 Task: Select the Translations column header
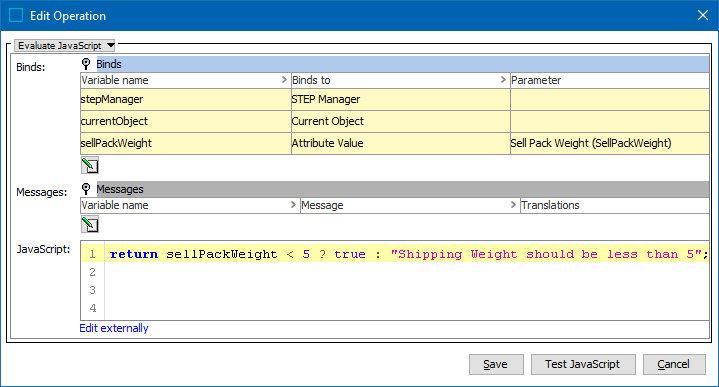[614, 205]
